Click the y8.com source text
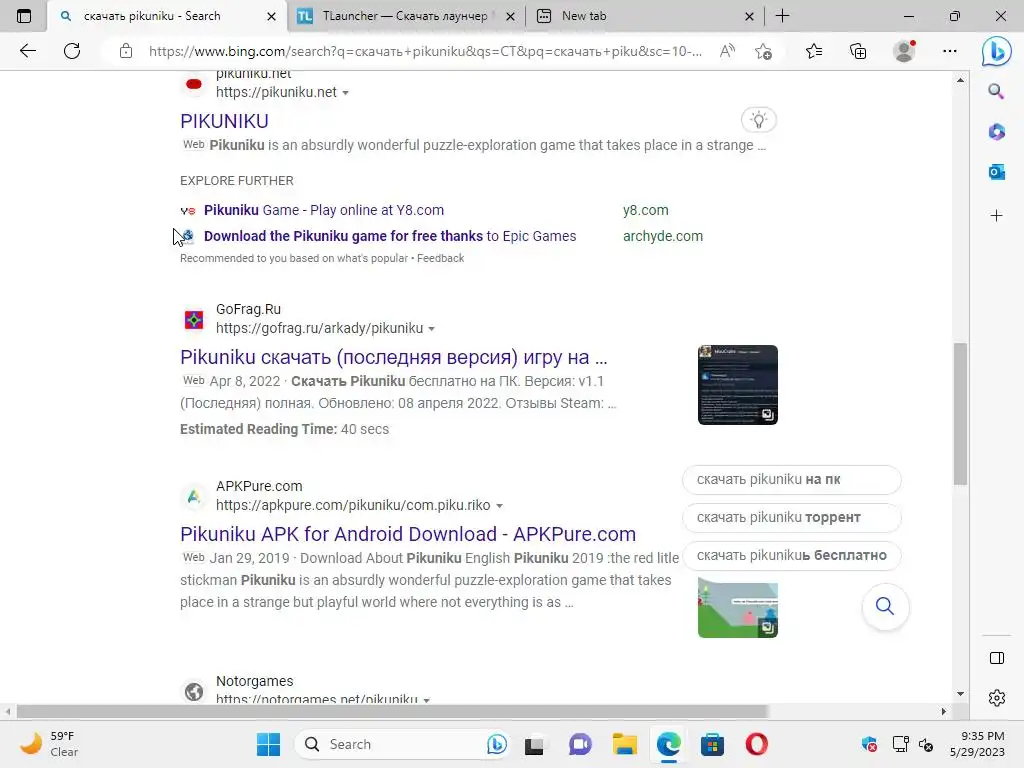 646,210
